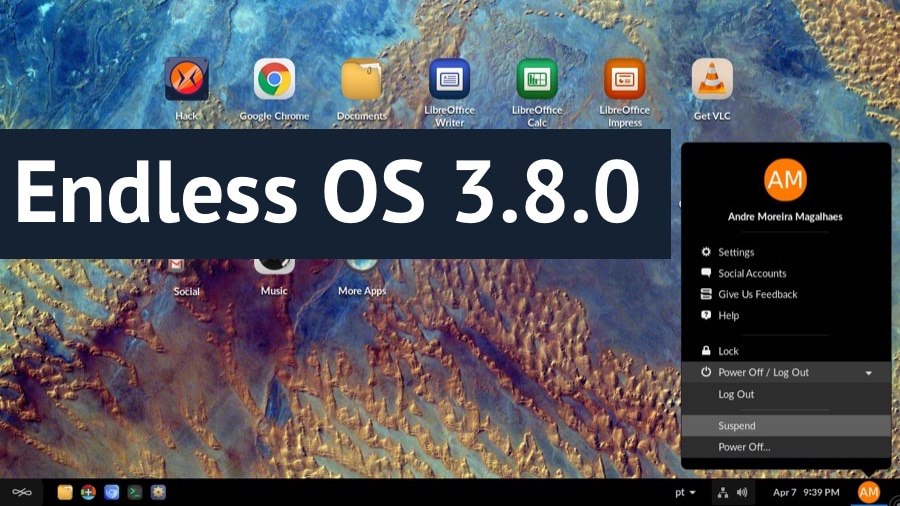Open Help from the user menu

pos(786,316)
